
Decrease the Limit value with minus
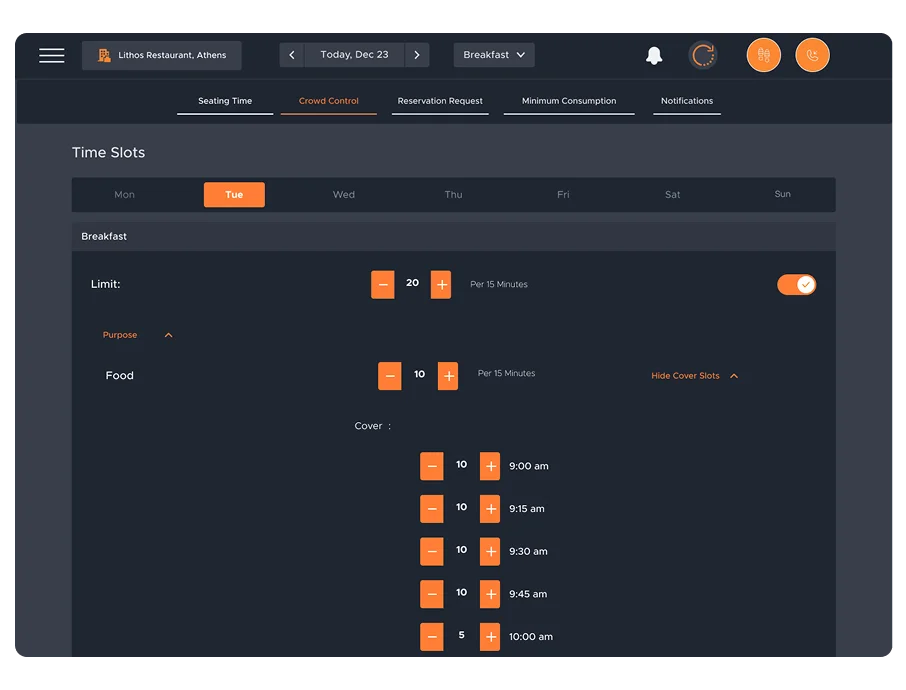click(383, 284)
